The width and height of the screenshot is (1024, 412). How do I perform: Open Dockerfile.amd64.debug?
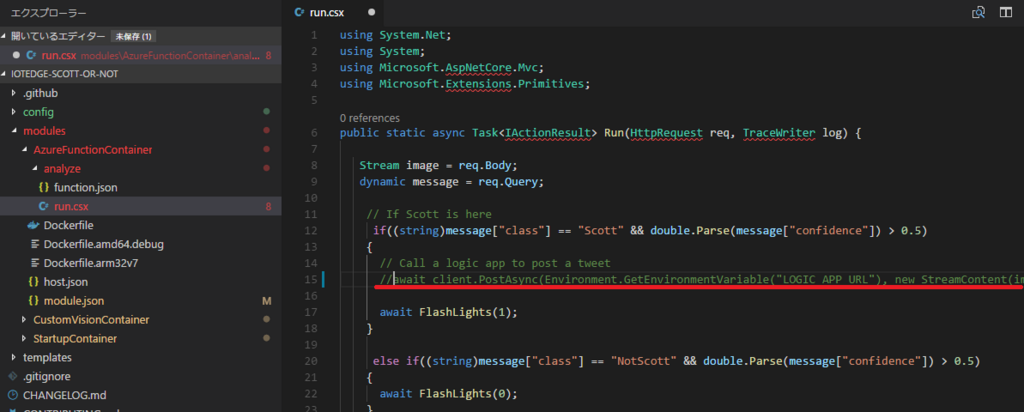click(x=103, y=244)
